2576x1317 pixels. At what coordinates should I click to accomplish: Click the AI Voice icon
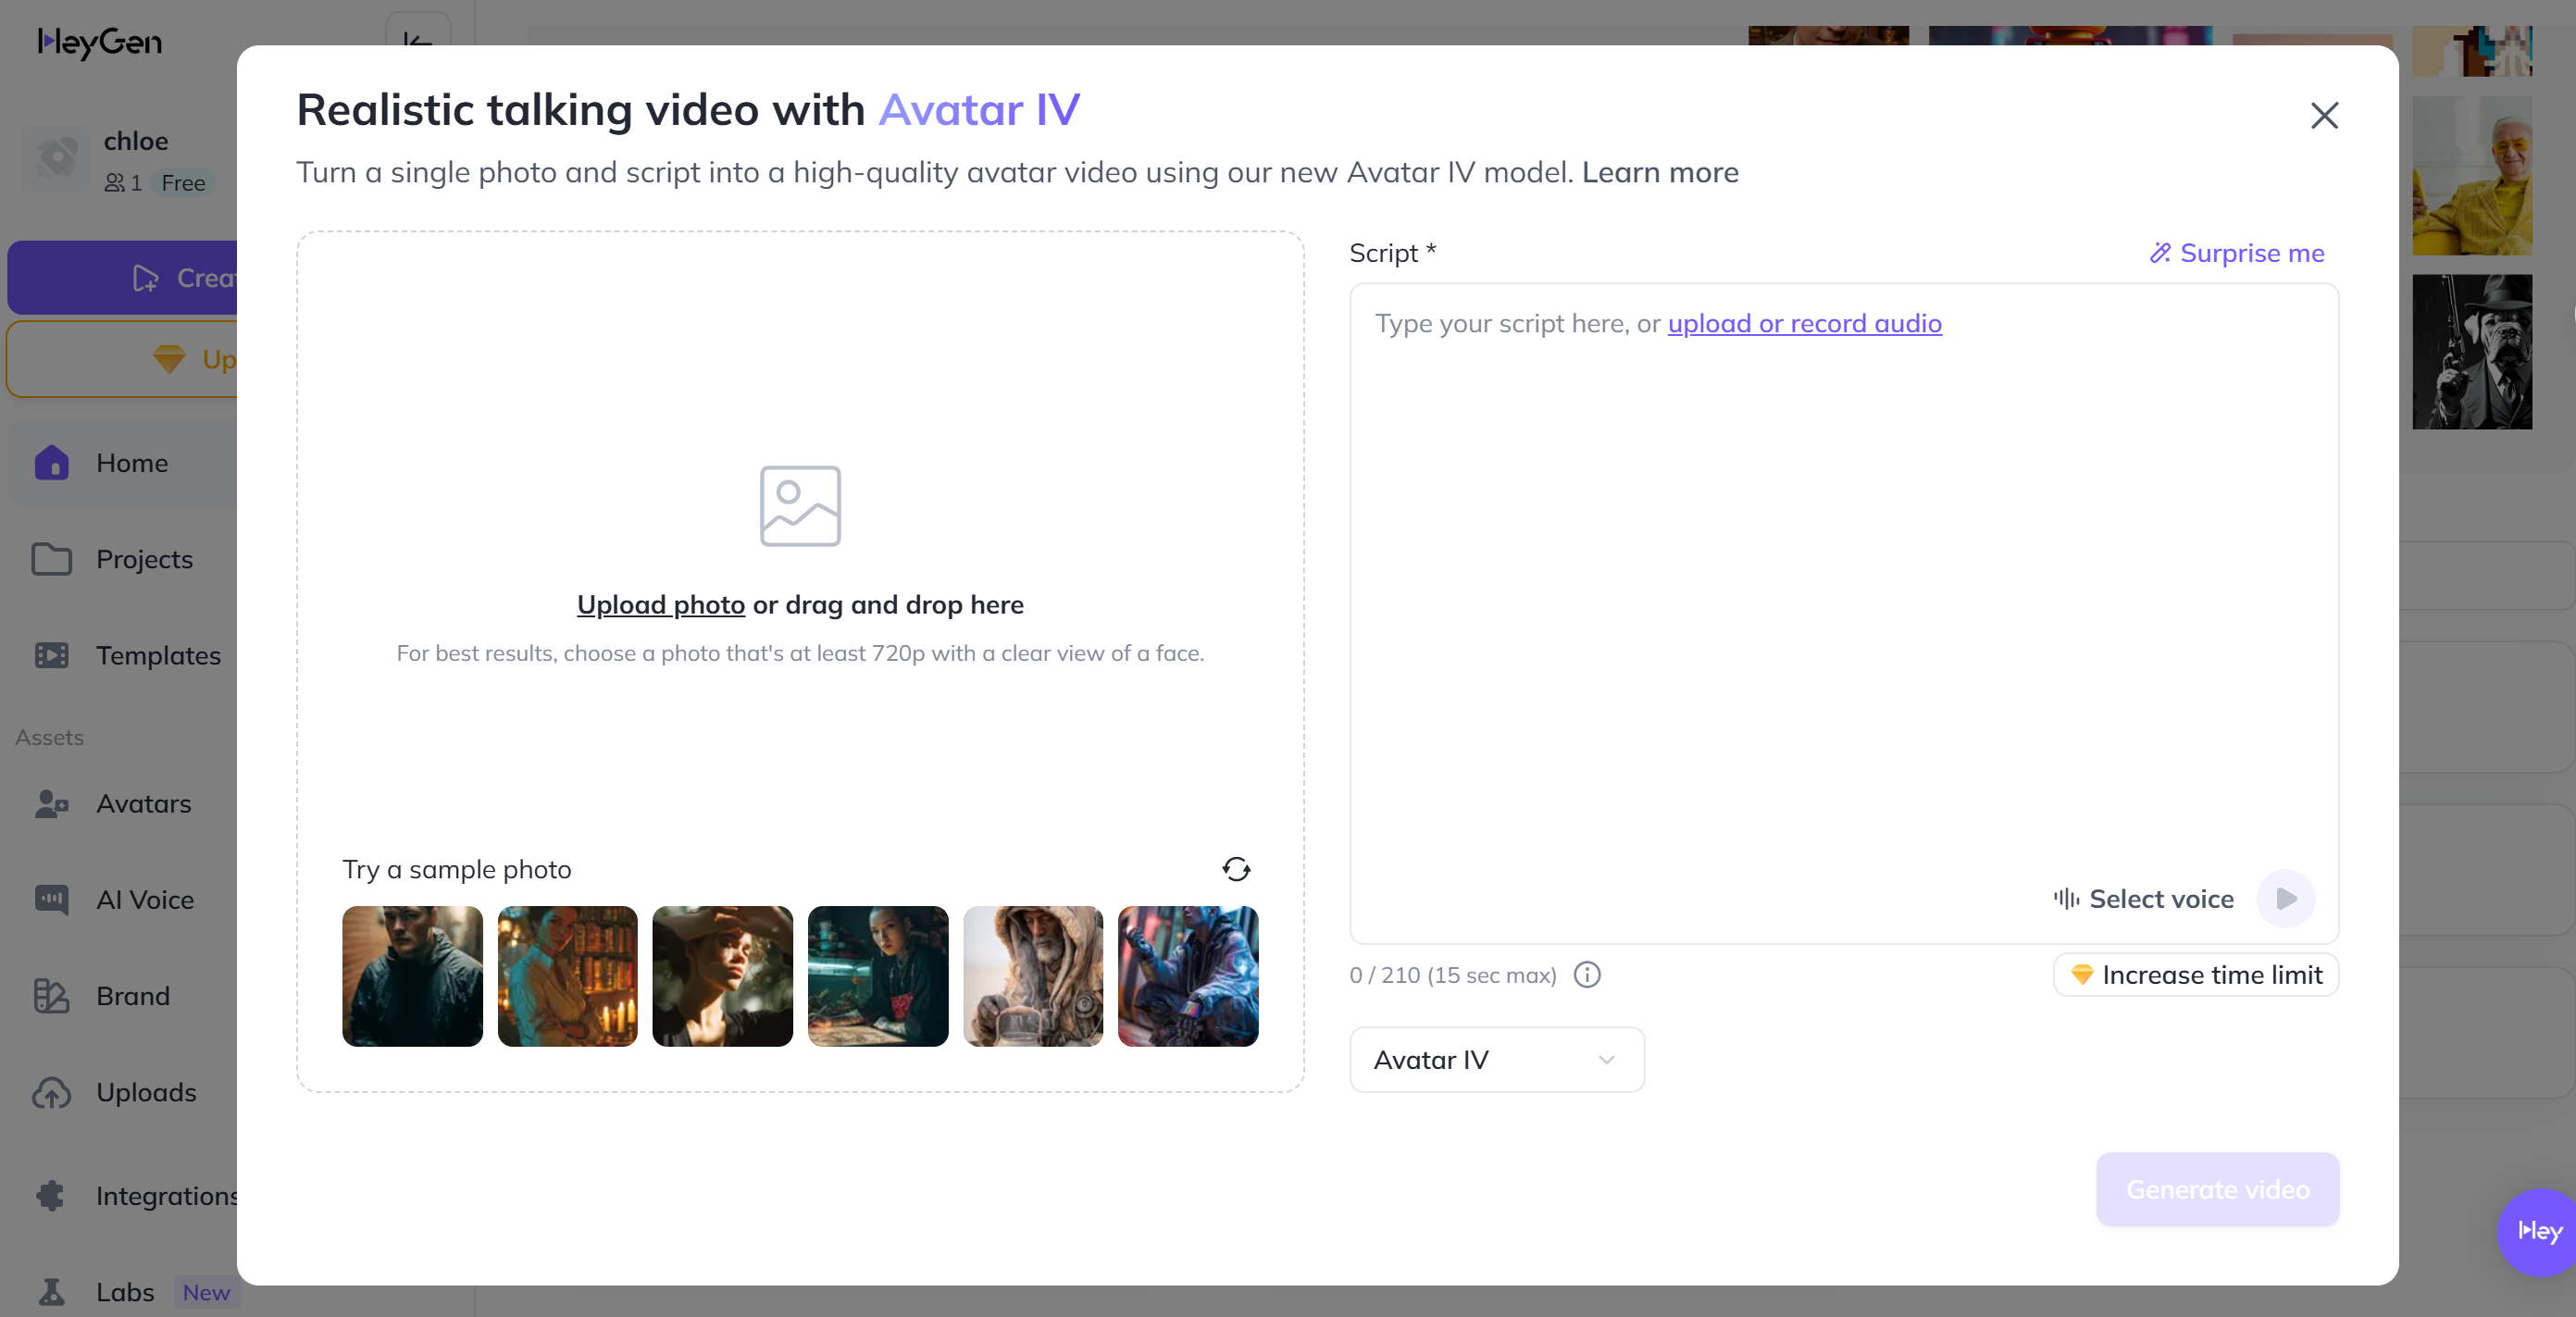coord(52,899)
